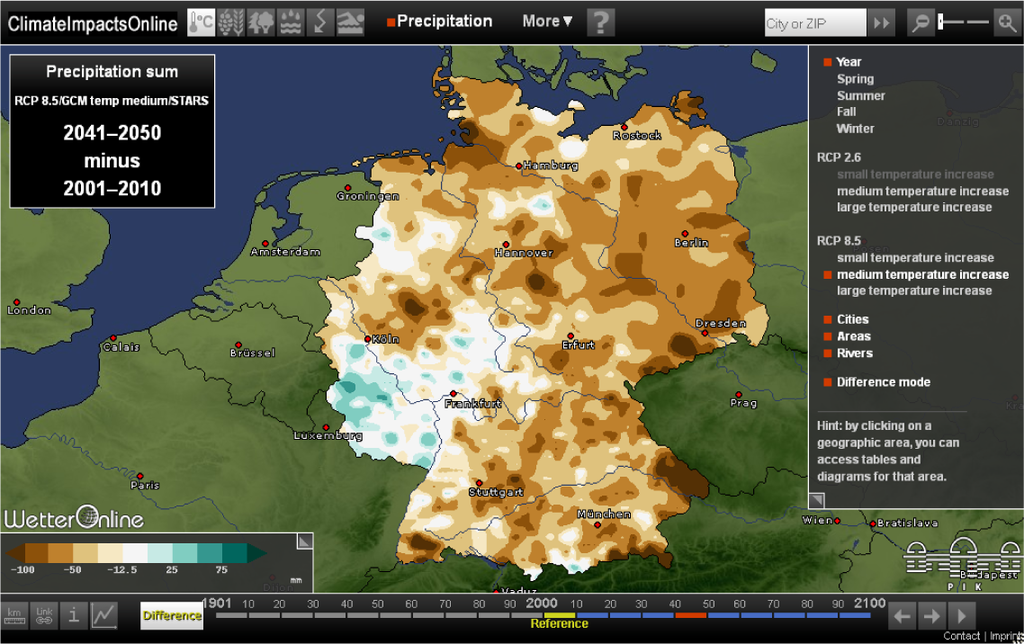The image size is (1024, 644).
Task: Click the swimmer tourism sector icon
Action: [351, 22]
